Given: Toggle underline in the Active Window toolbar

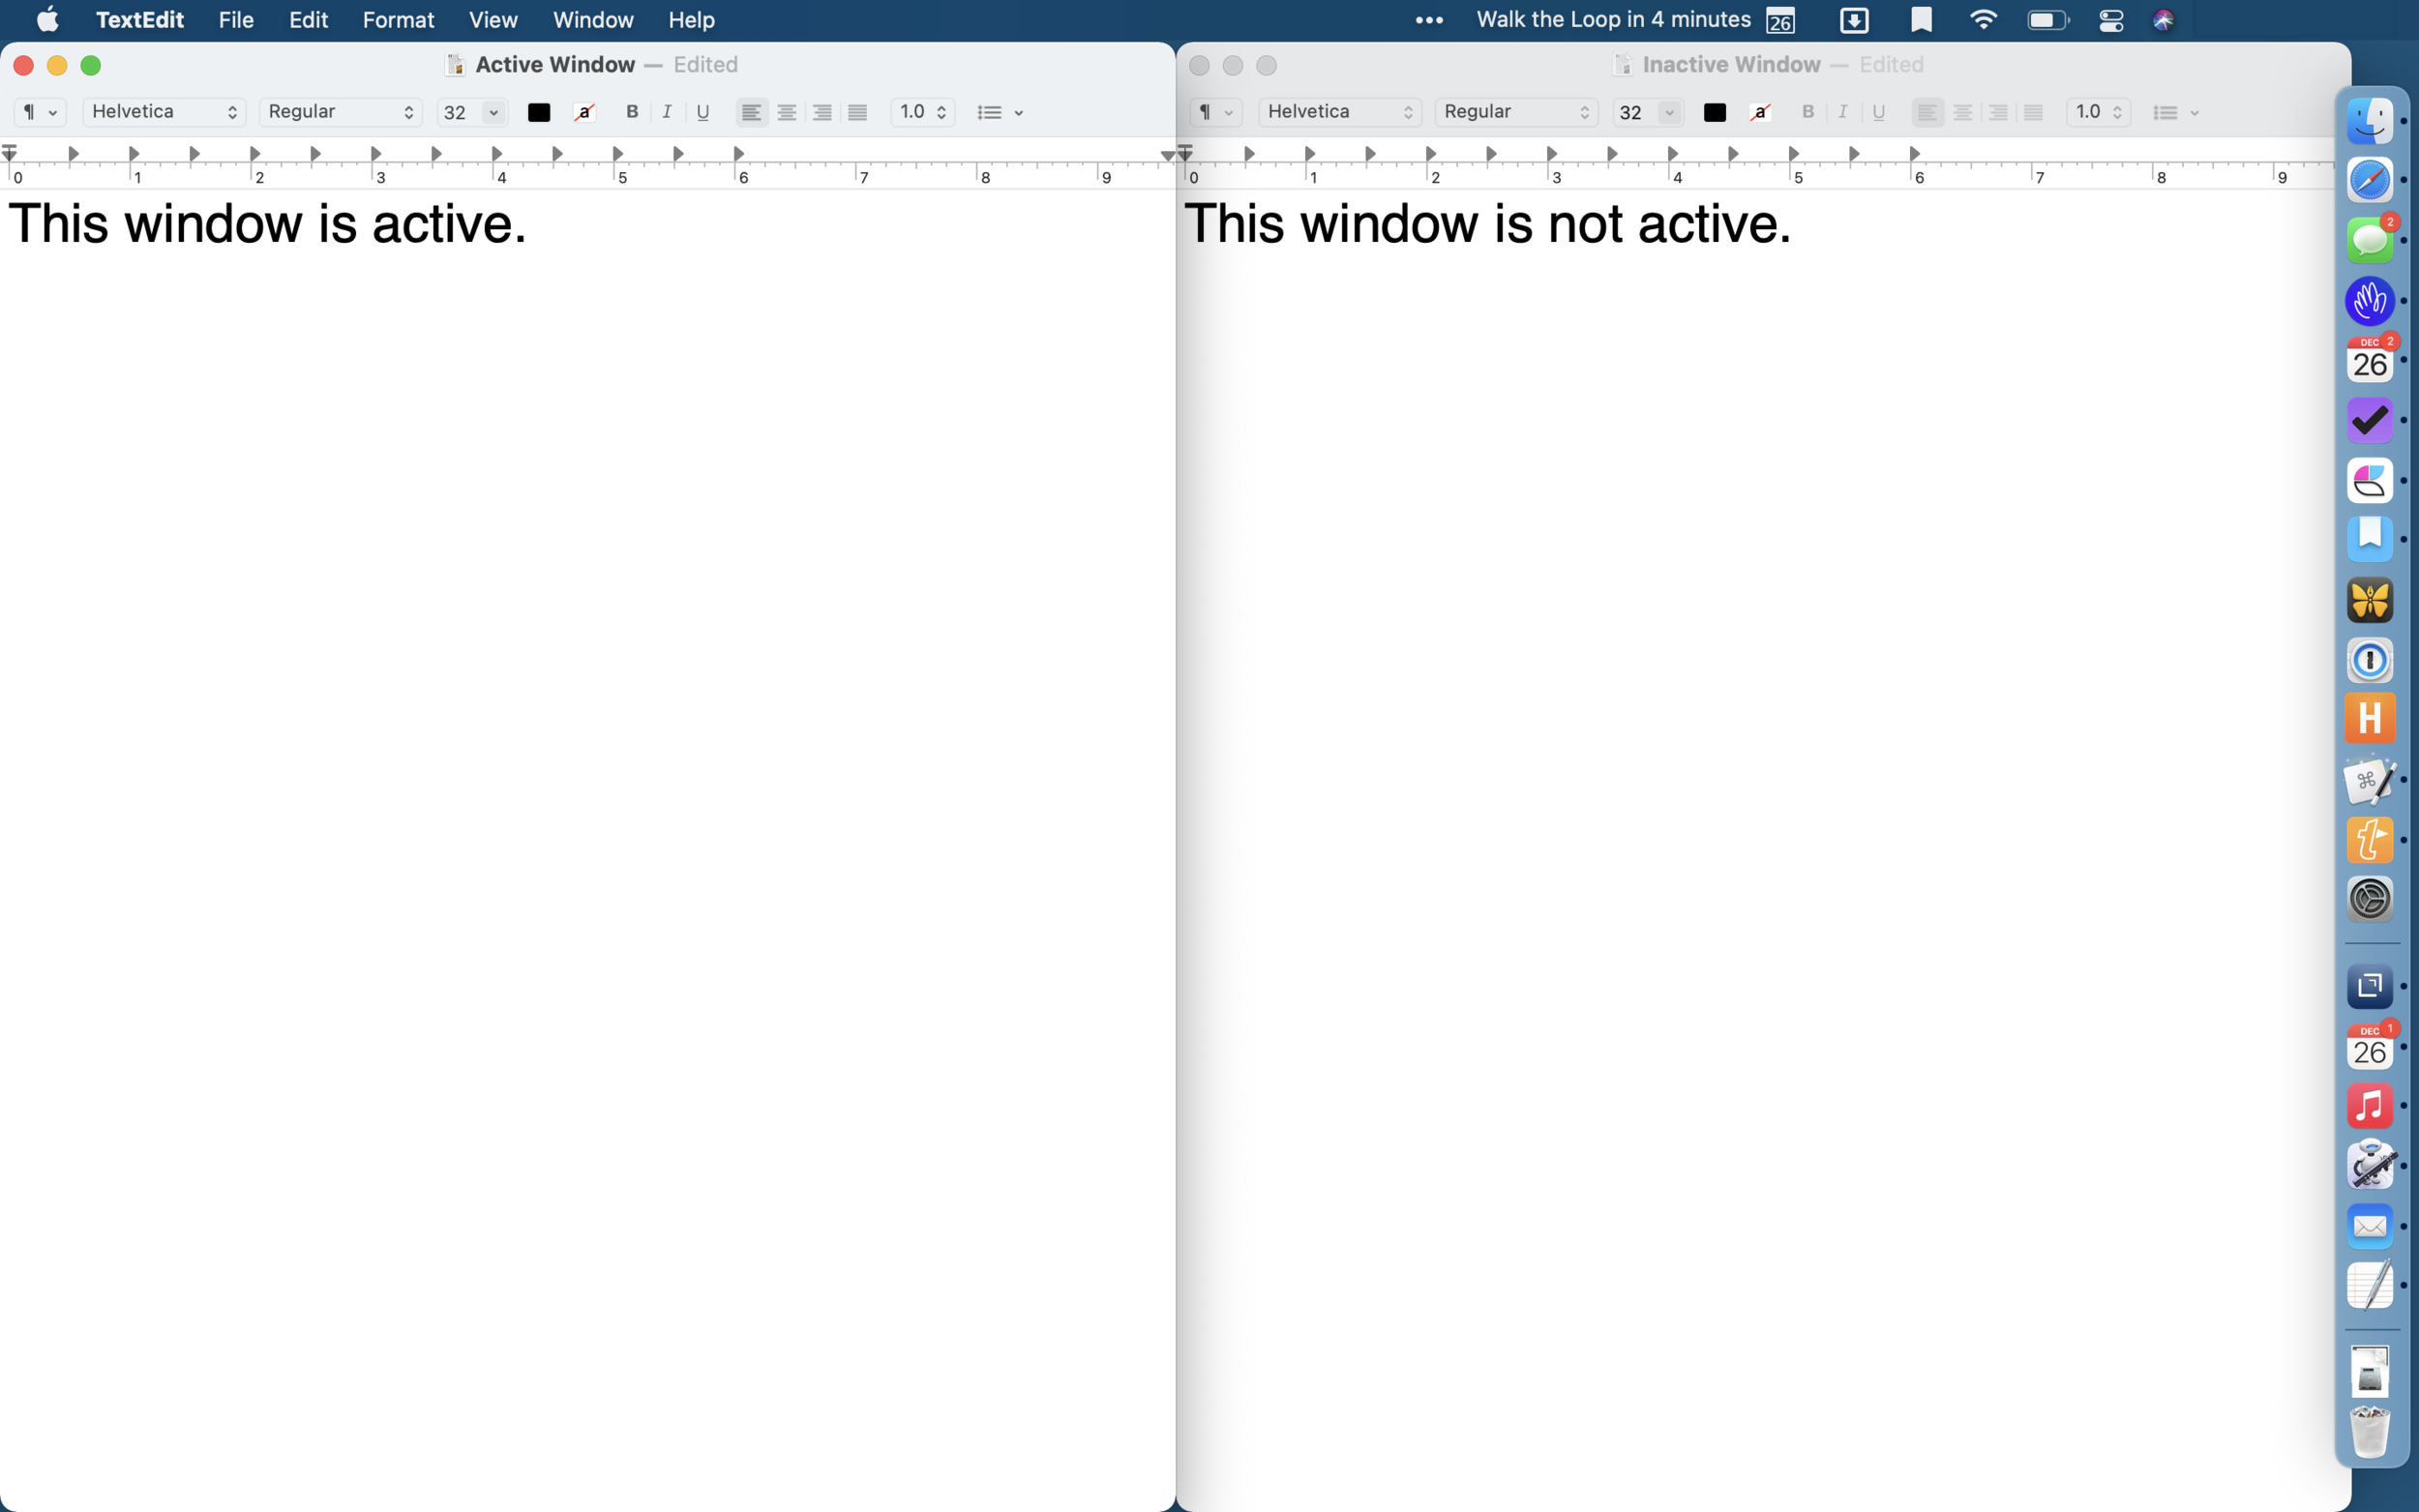Looking at the screenshot, I should click(x=702, y=112).
